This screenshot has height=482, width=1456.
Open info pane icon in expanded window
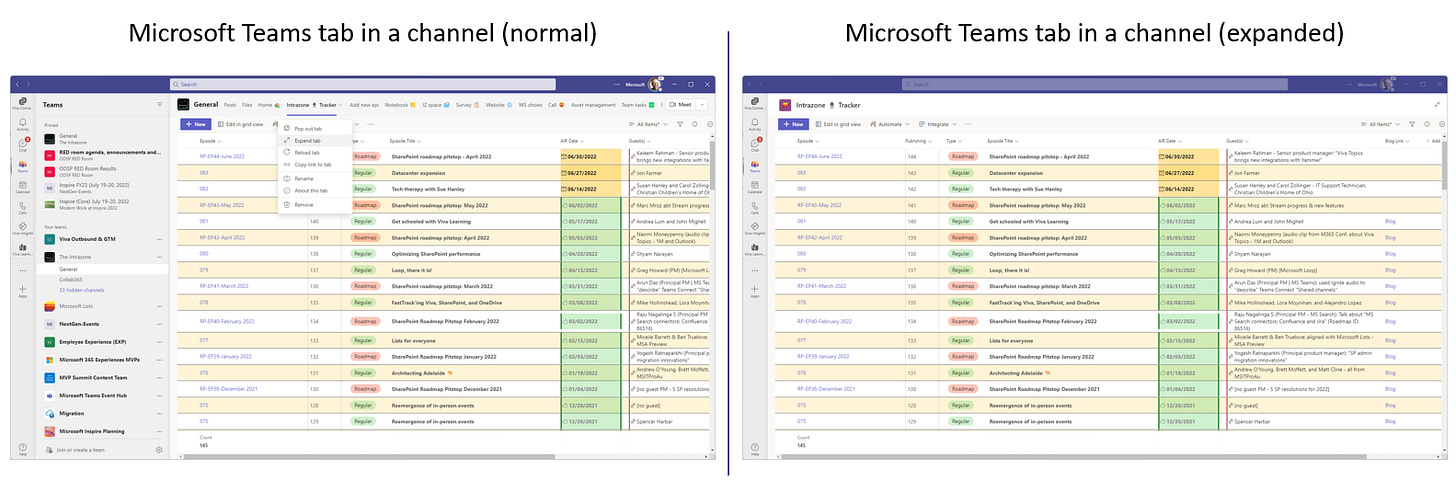tap(1427, 124)
